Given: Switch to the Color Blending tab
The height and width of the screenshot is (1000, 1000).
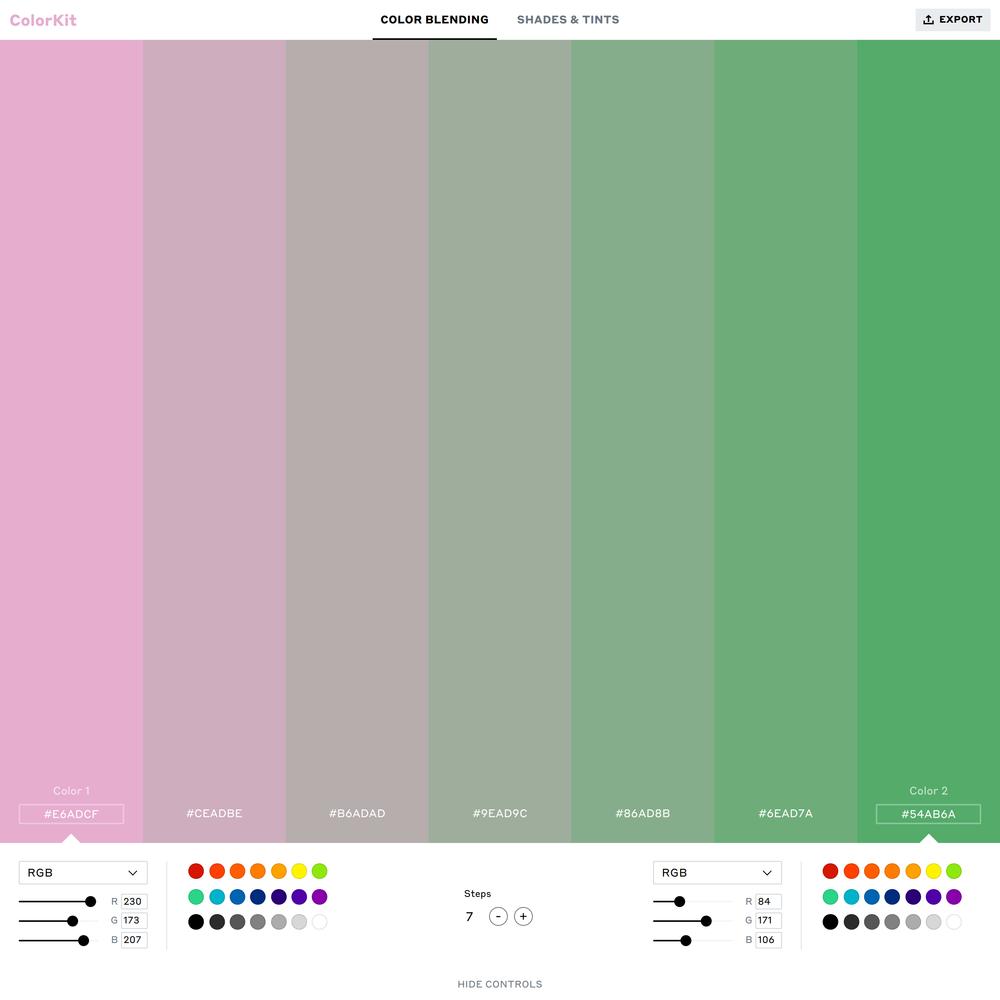Looking at the screenshot, I should 434,20.
